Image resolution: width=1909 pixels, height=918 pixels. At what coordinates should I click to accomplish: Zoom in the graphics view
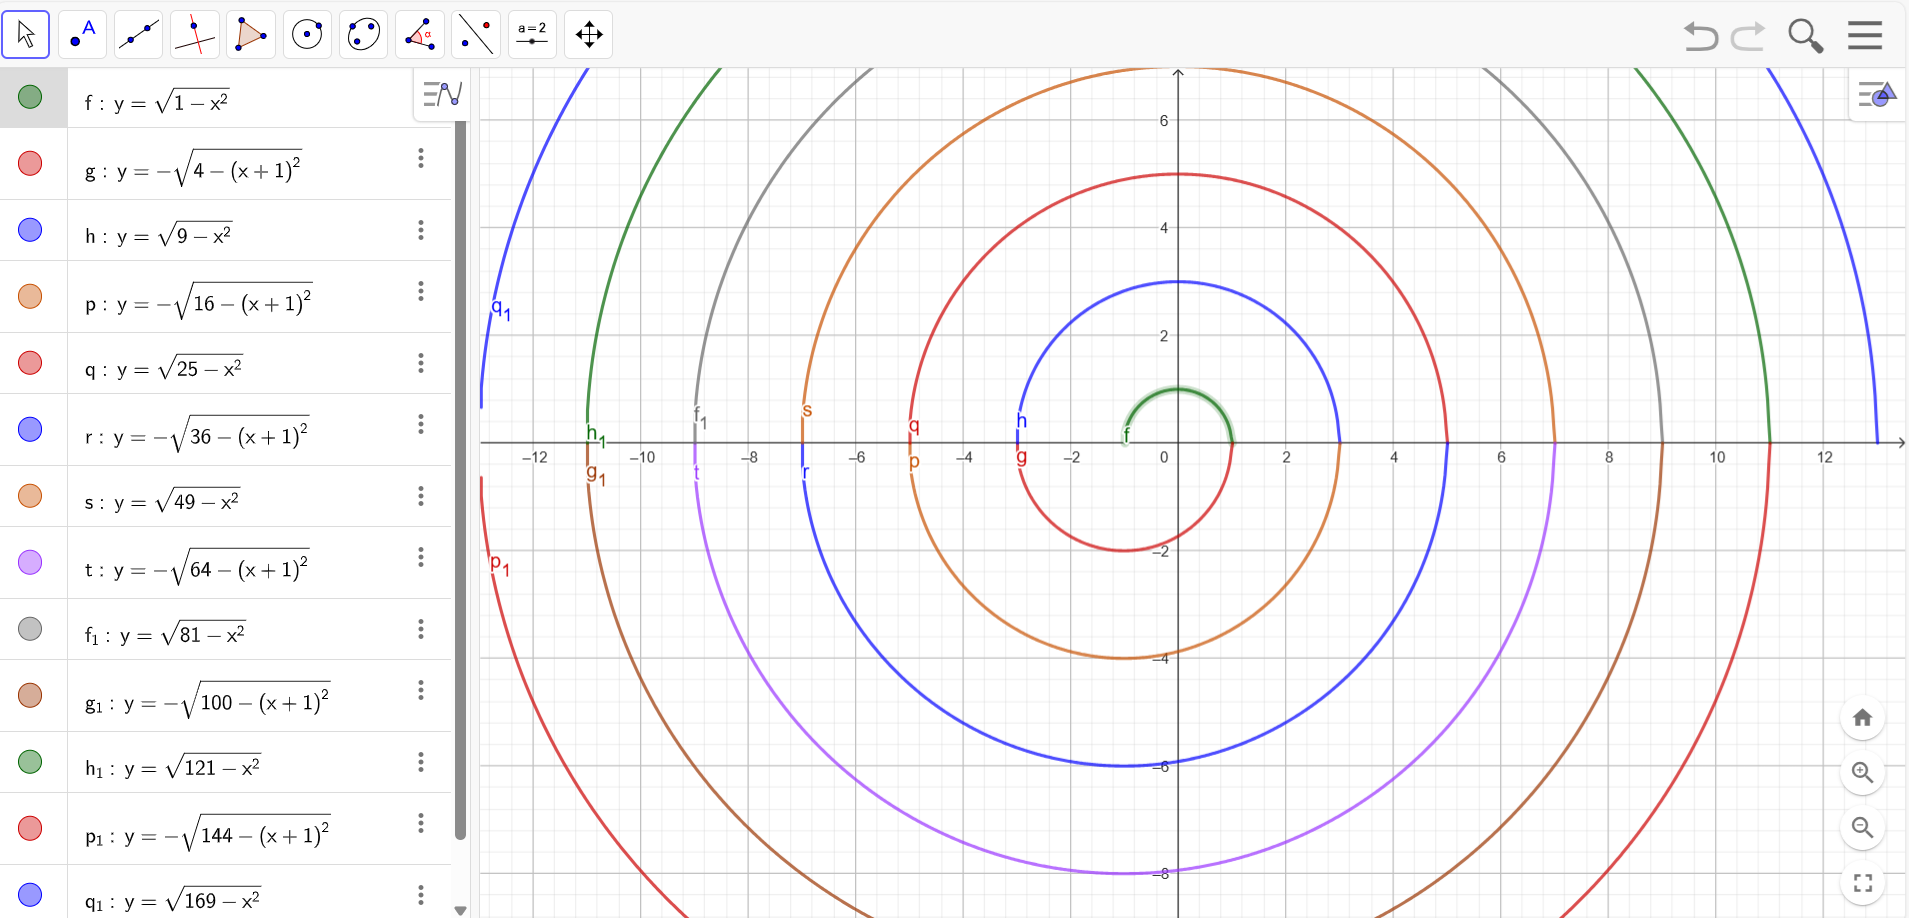click(1862, 772)
